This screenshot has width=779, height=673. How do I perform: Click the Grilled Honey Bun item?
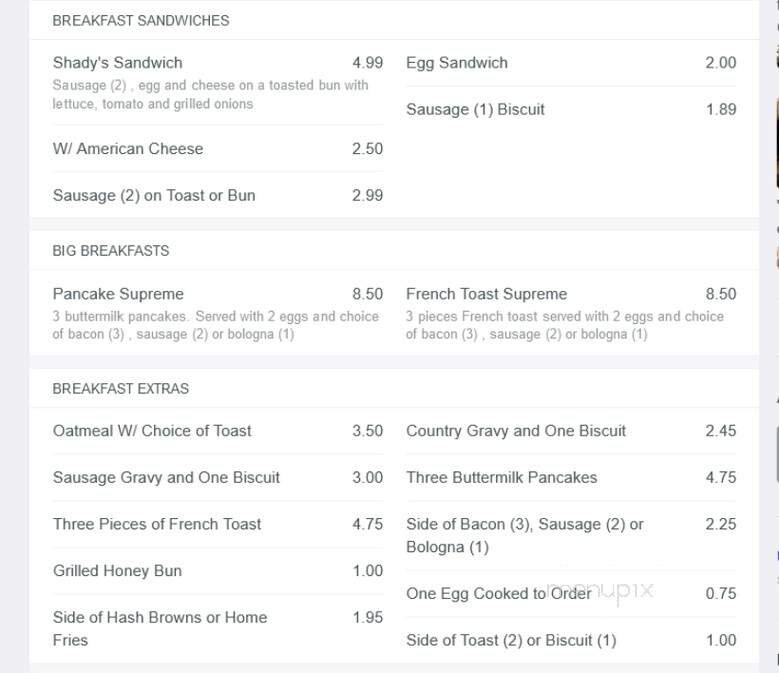117,571
